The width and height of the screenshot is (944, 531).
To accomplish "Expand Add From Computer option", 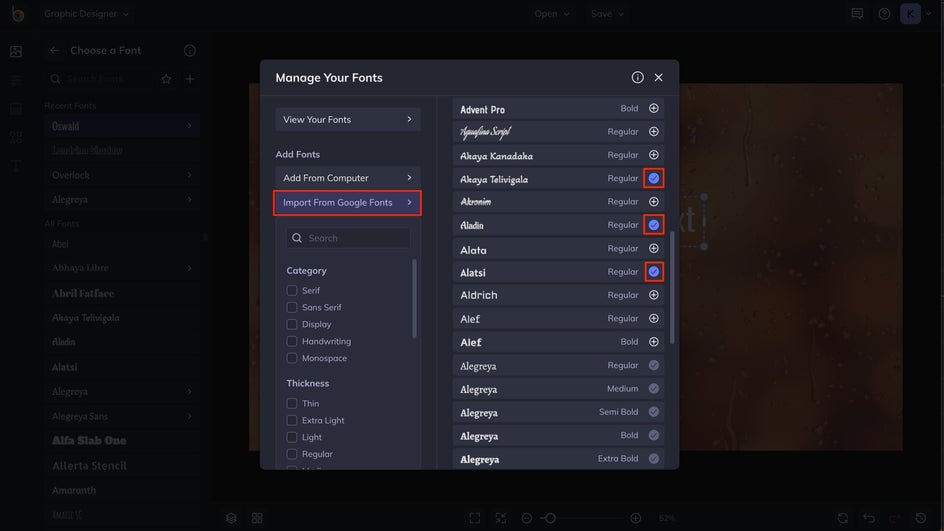I will [347, 178].
